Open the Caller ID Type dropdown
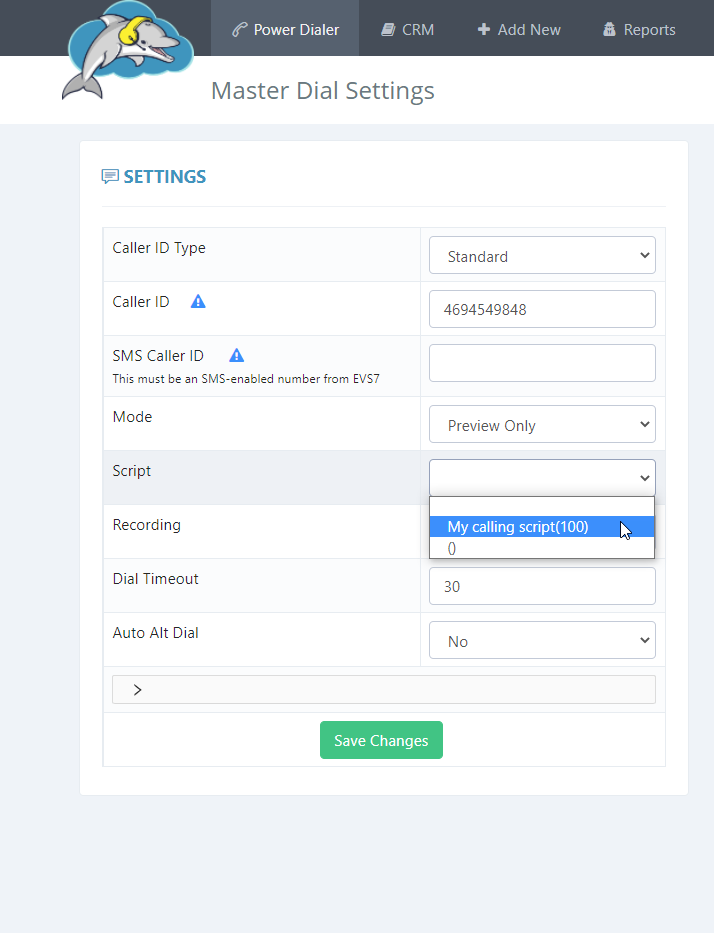Image resolution: width=714 pixels, height=933 pixels. (x=542, y=255)
